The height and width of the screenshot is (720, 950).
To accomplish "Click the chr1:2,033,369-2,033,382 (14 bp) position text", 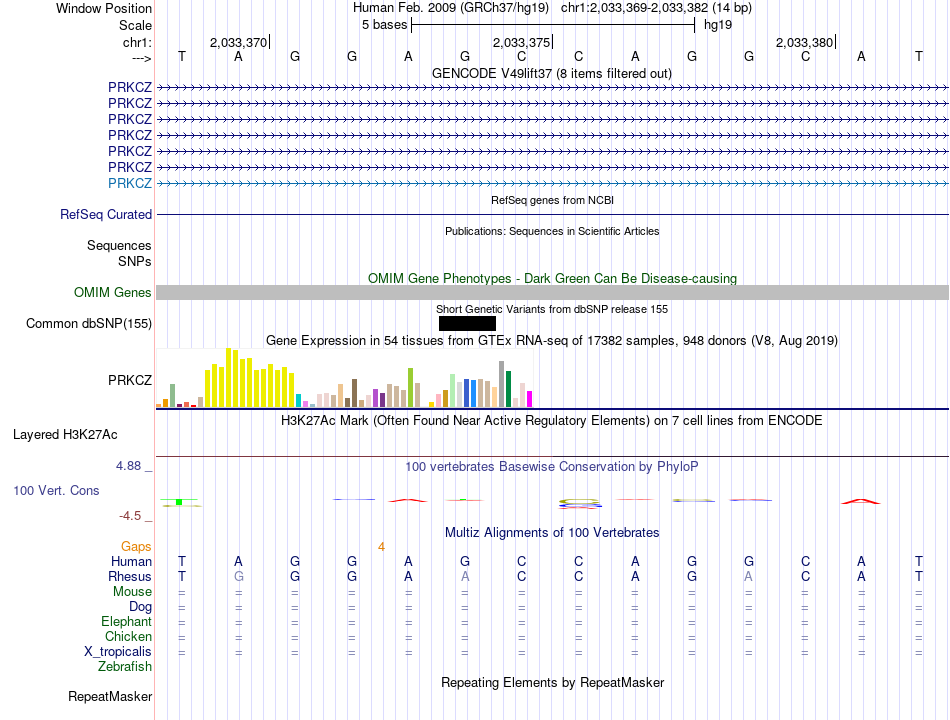I will 656,8.
